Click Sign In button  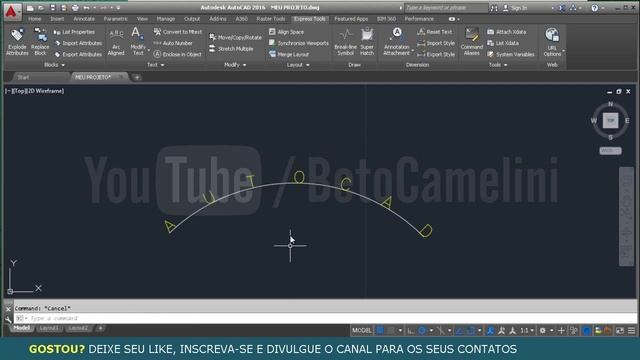click(x=515, y=8)
